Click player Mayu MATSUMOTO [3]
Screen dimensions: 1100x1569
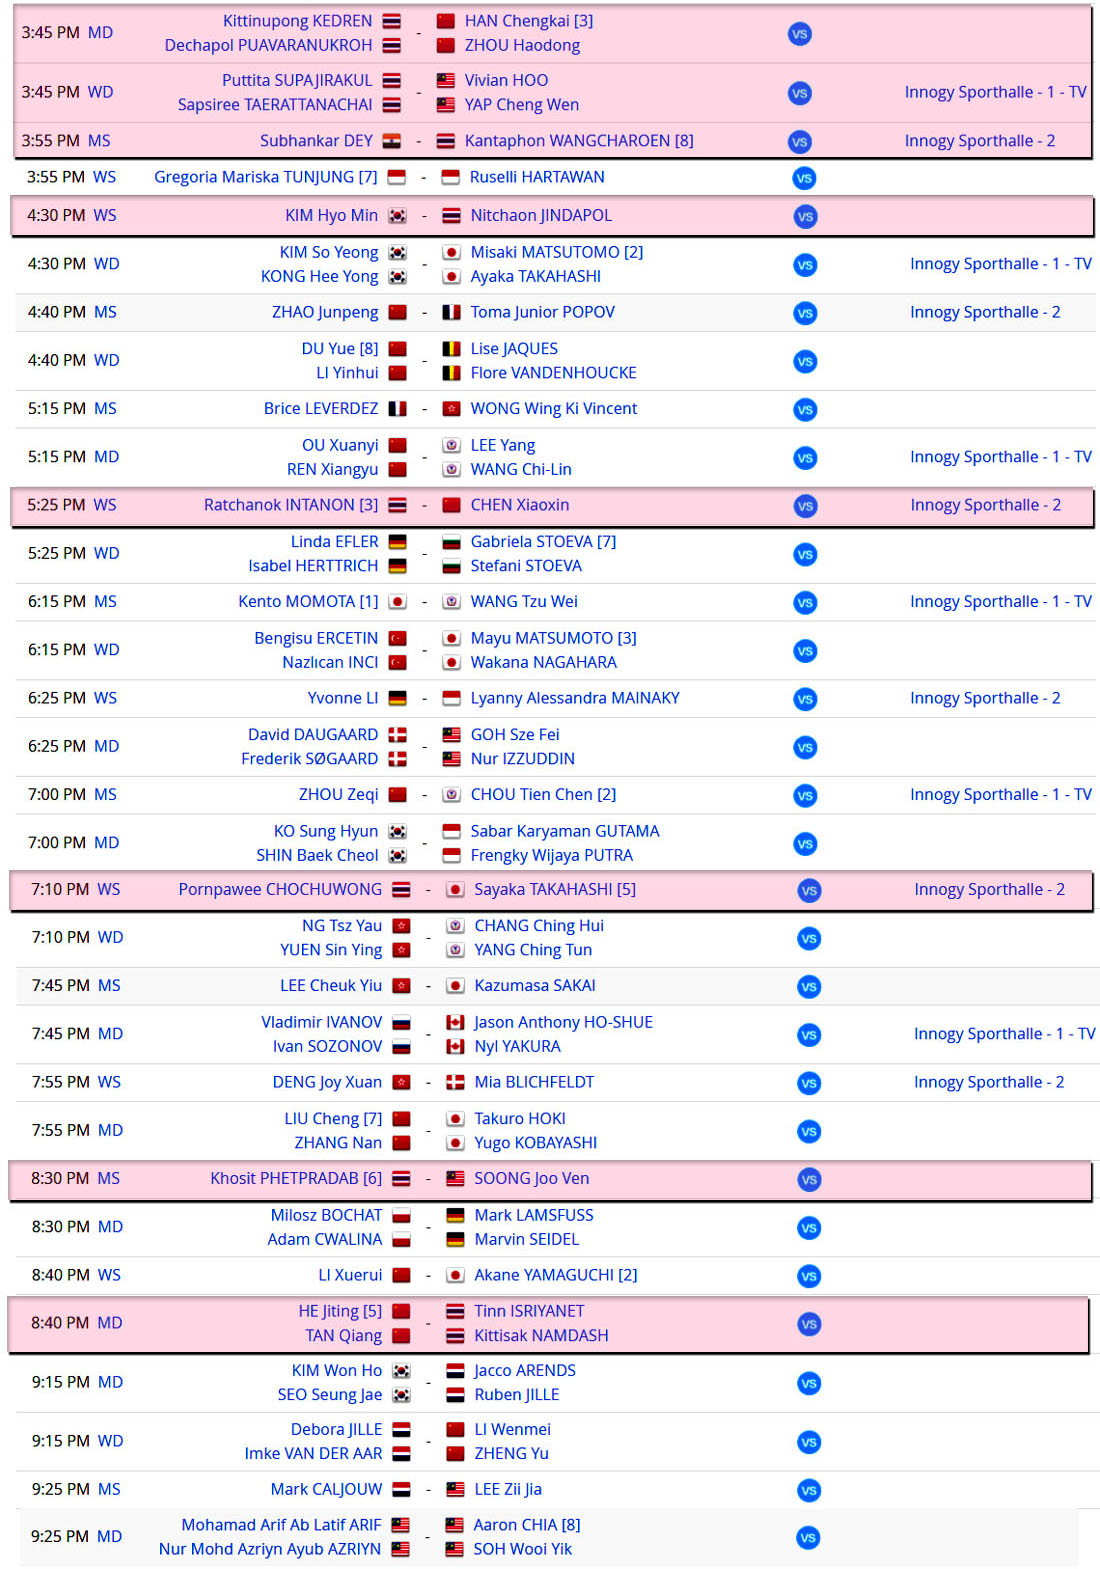point(554,638)
